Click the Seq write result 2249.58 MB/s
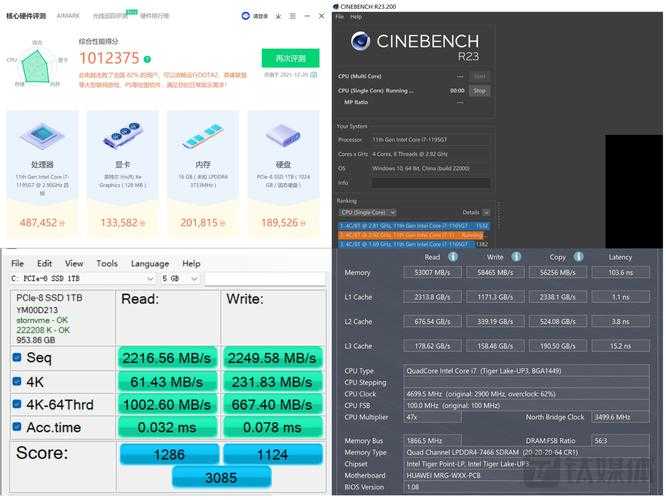The width and height of the screenshot is (666, 500). 272,358
